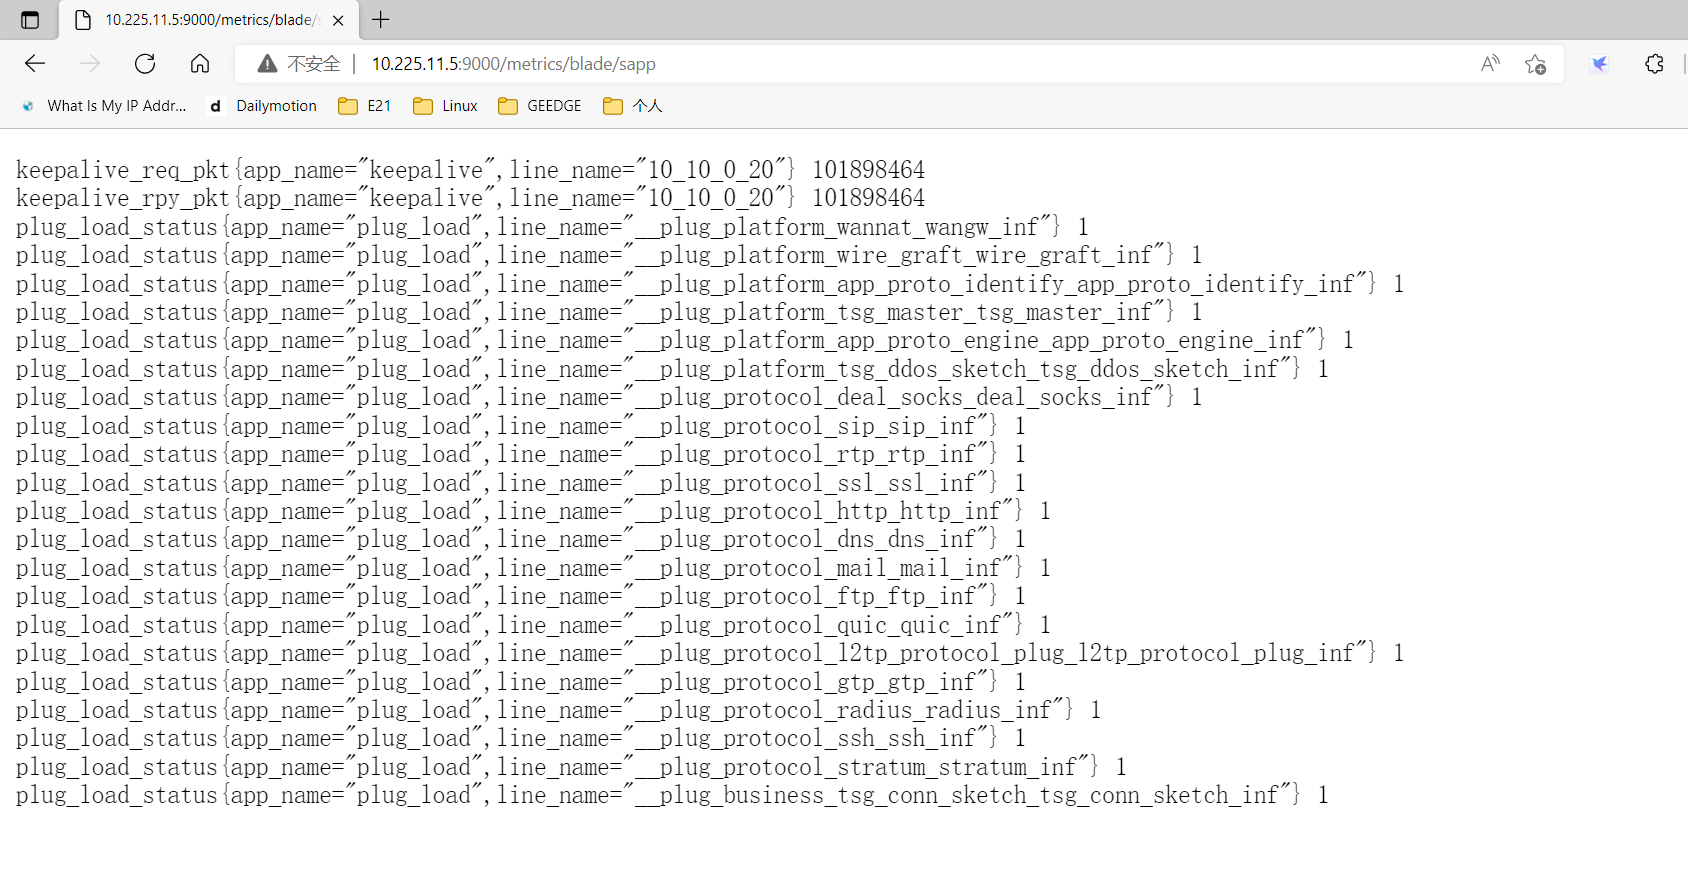The width and height of the screenshot is (1688, 880).
Task: Click the browser back arrow
Action: pos(35,64)
